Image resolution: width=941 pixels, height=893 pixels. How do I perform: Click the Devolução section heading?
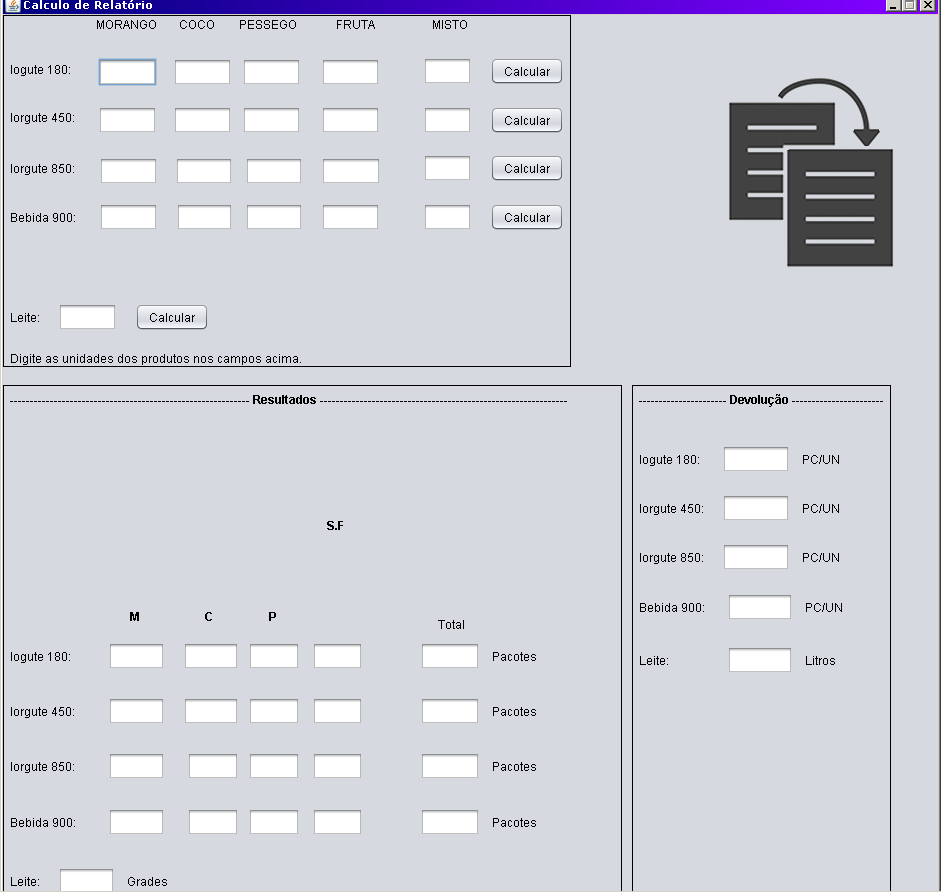click(x=759, y=400)
